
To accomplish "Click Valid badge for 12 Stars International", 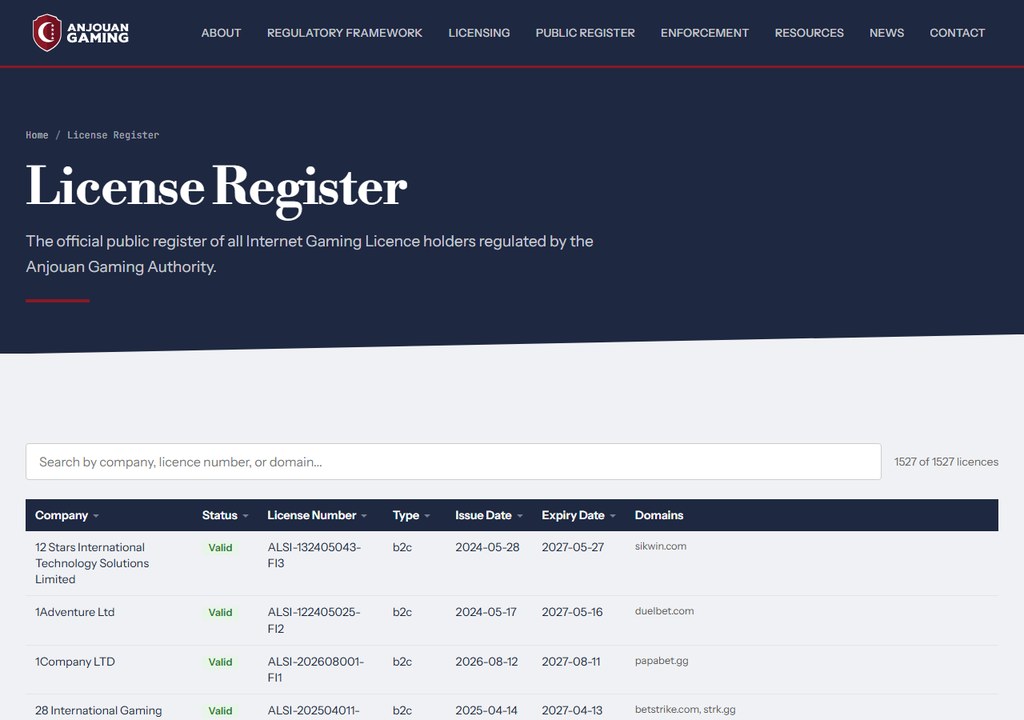I will click(x=220, y=548).
